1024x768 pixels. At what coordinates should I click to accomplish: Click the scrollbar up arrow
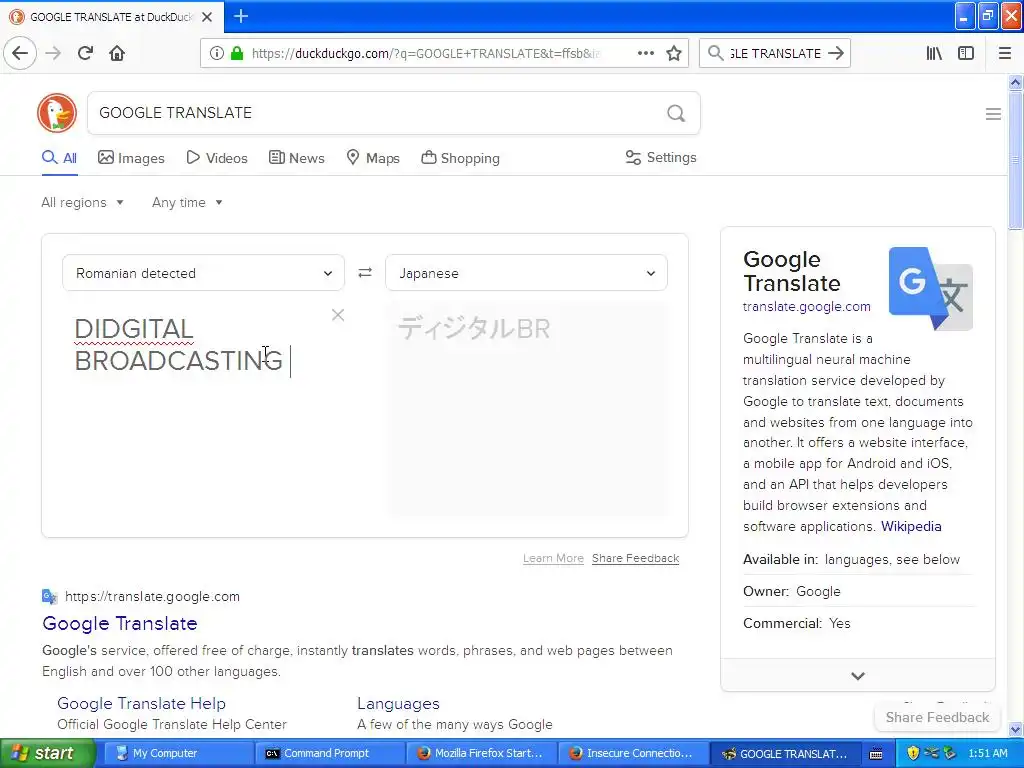click(x=1016, y=82)
